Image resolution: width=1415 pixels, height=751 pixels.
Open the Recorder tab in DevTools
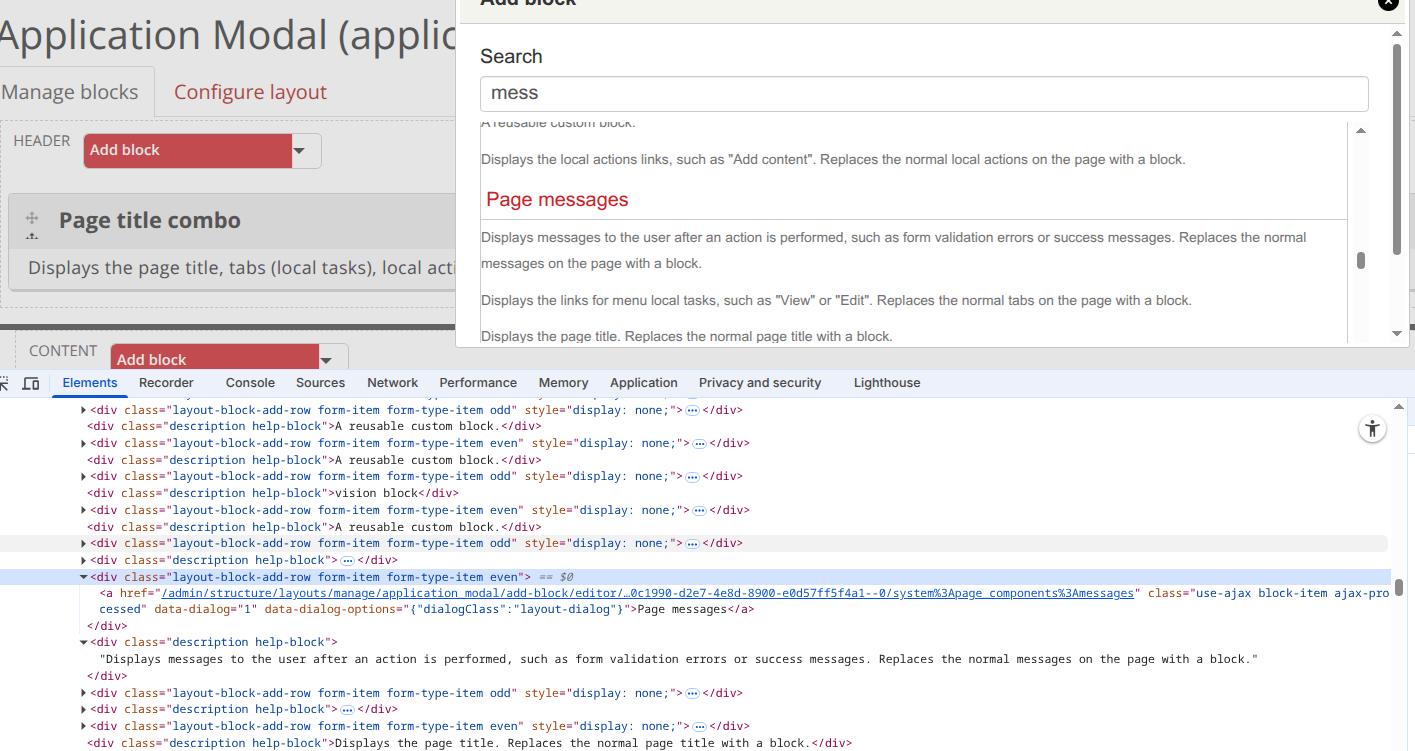[x=166, y=383]
